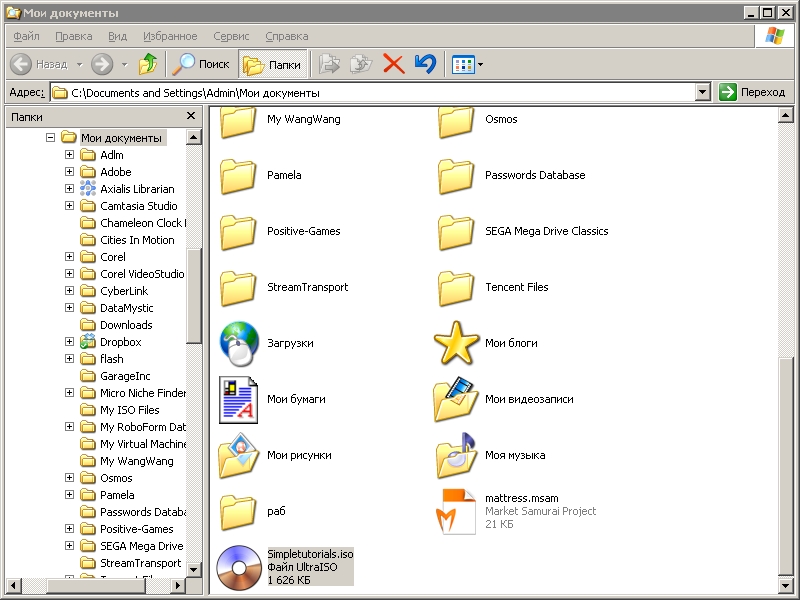800x600 pixels.
Task: Select My ISO Files in tree
Action: (x=130, y=410)
